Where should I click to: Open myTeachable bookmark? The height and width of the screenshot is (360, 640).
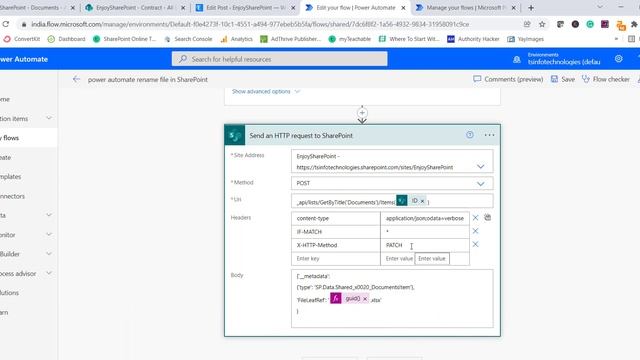(350, 39)
